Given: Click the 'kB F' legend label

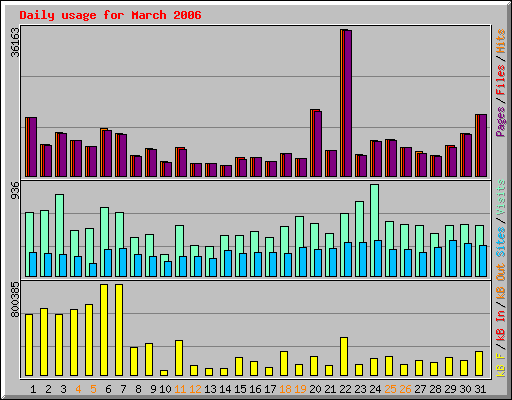Looking at the screenshot, I should (501, 365).
